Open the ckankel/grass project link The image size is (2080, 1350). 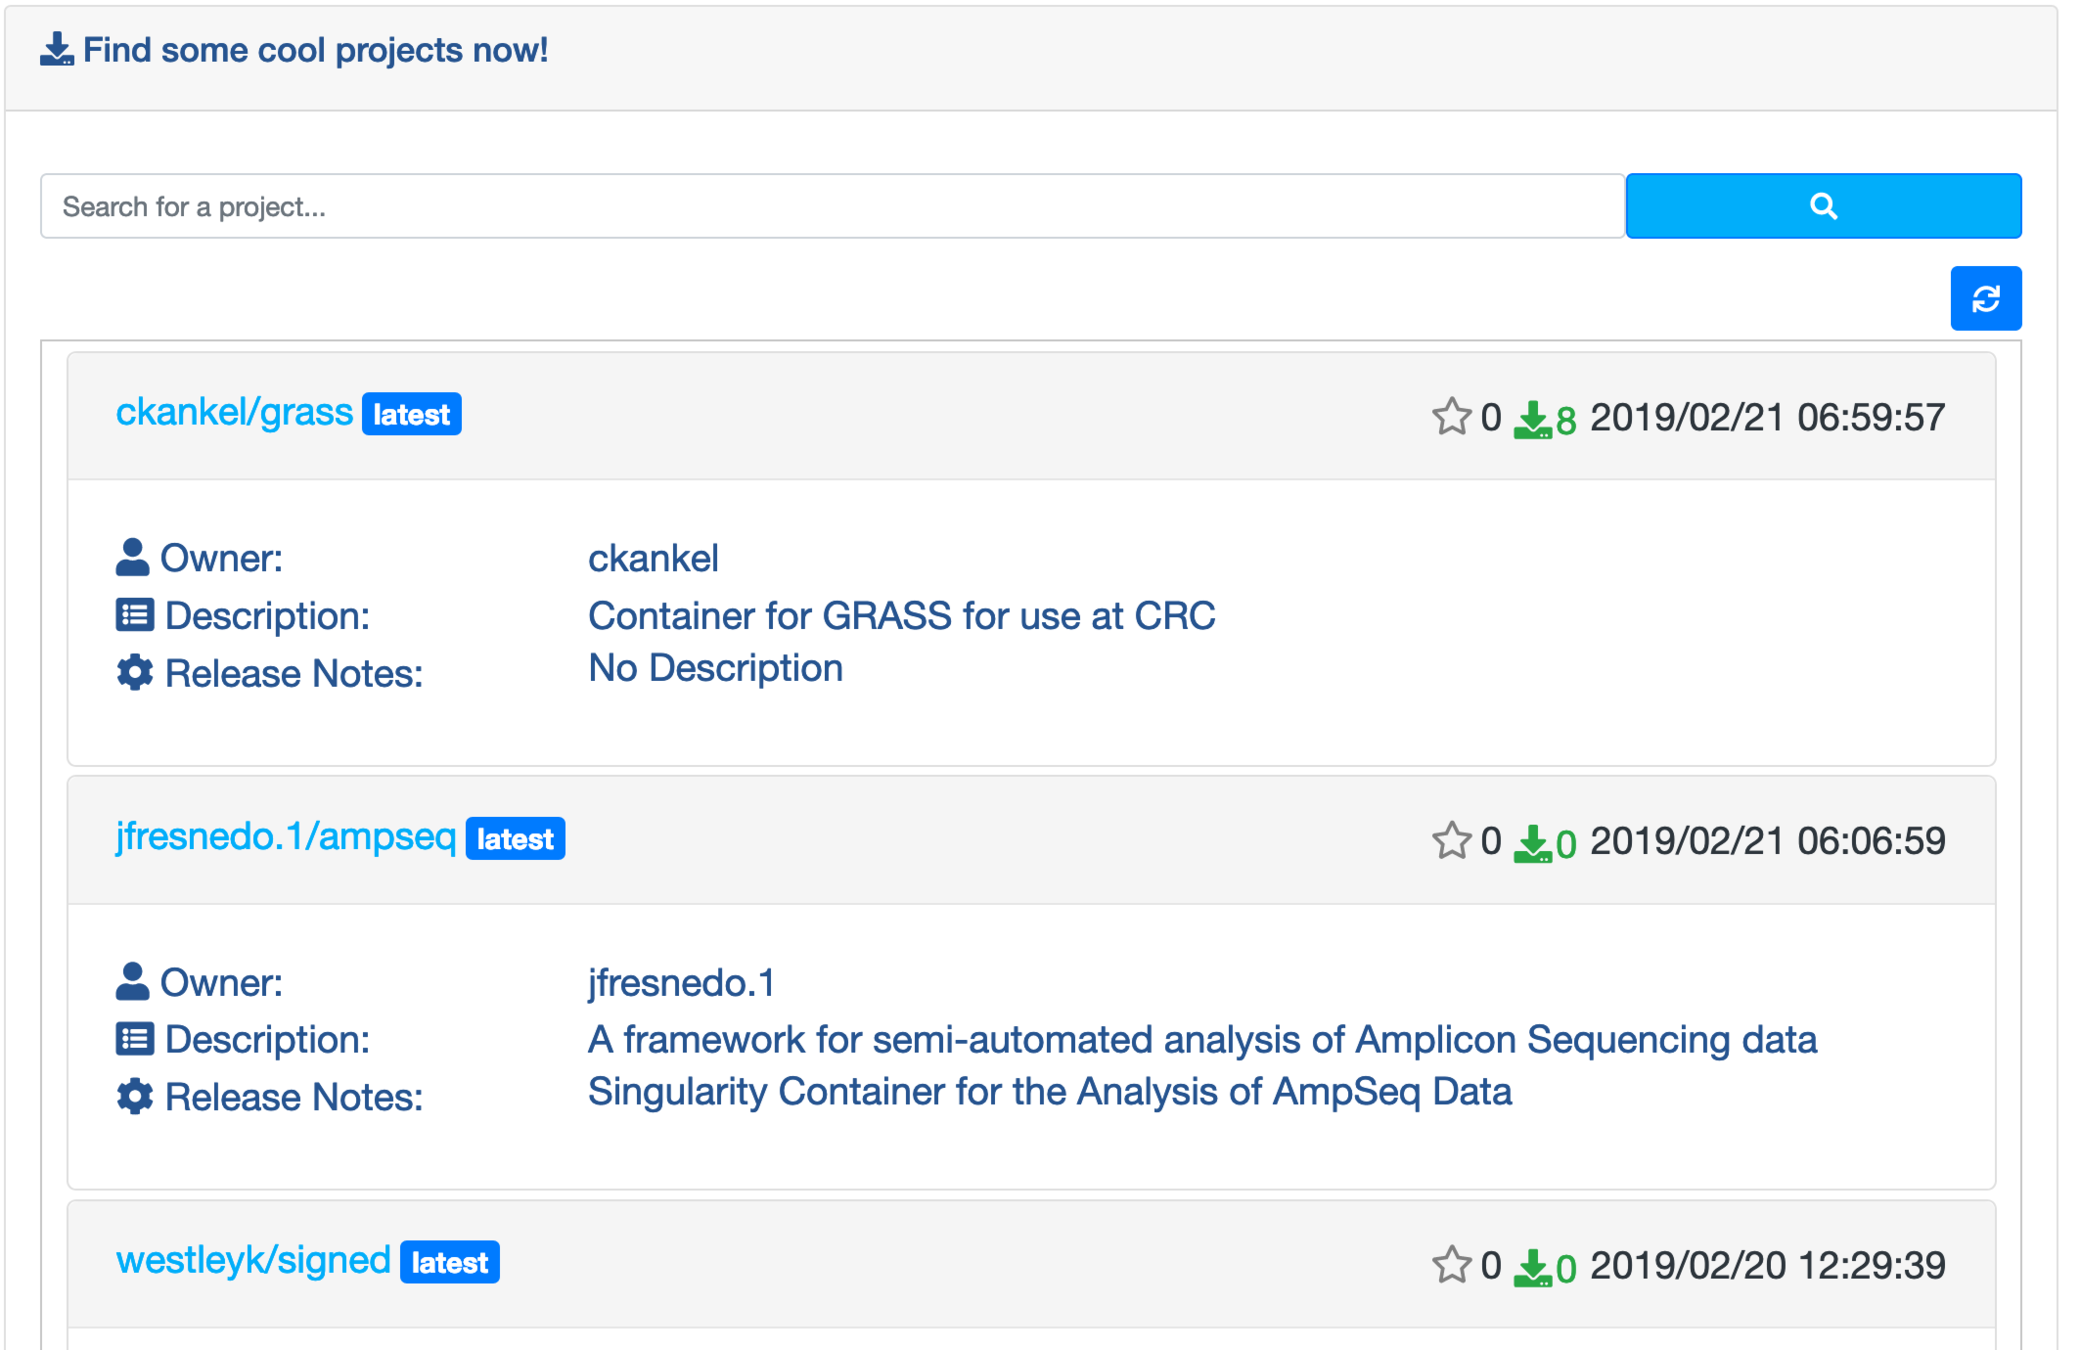click(234, 413)
